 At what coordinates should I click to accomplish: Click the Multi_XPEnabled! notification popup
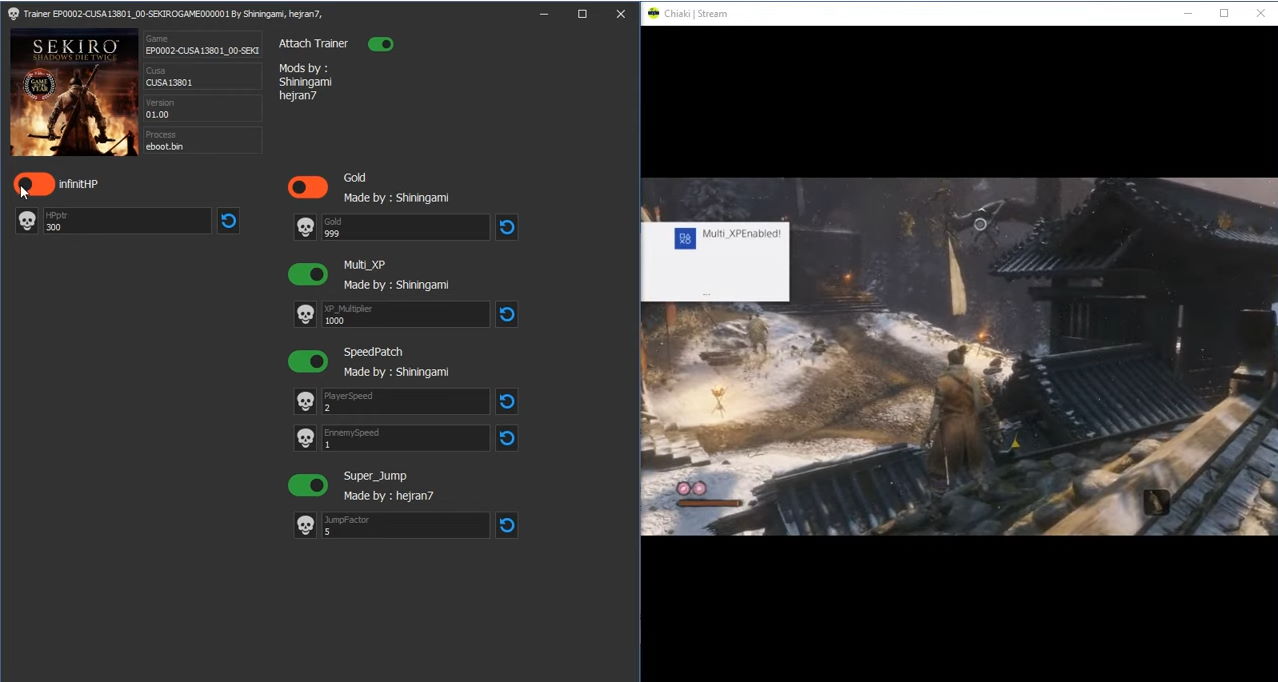click(x=715, y=262)
